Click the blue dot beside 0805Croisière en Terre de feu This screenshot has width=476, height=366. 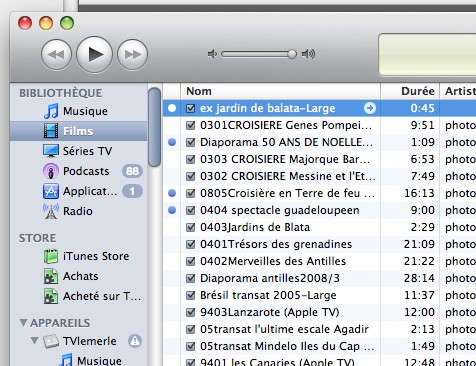(x=172, y=193)
